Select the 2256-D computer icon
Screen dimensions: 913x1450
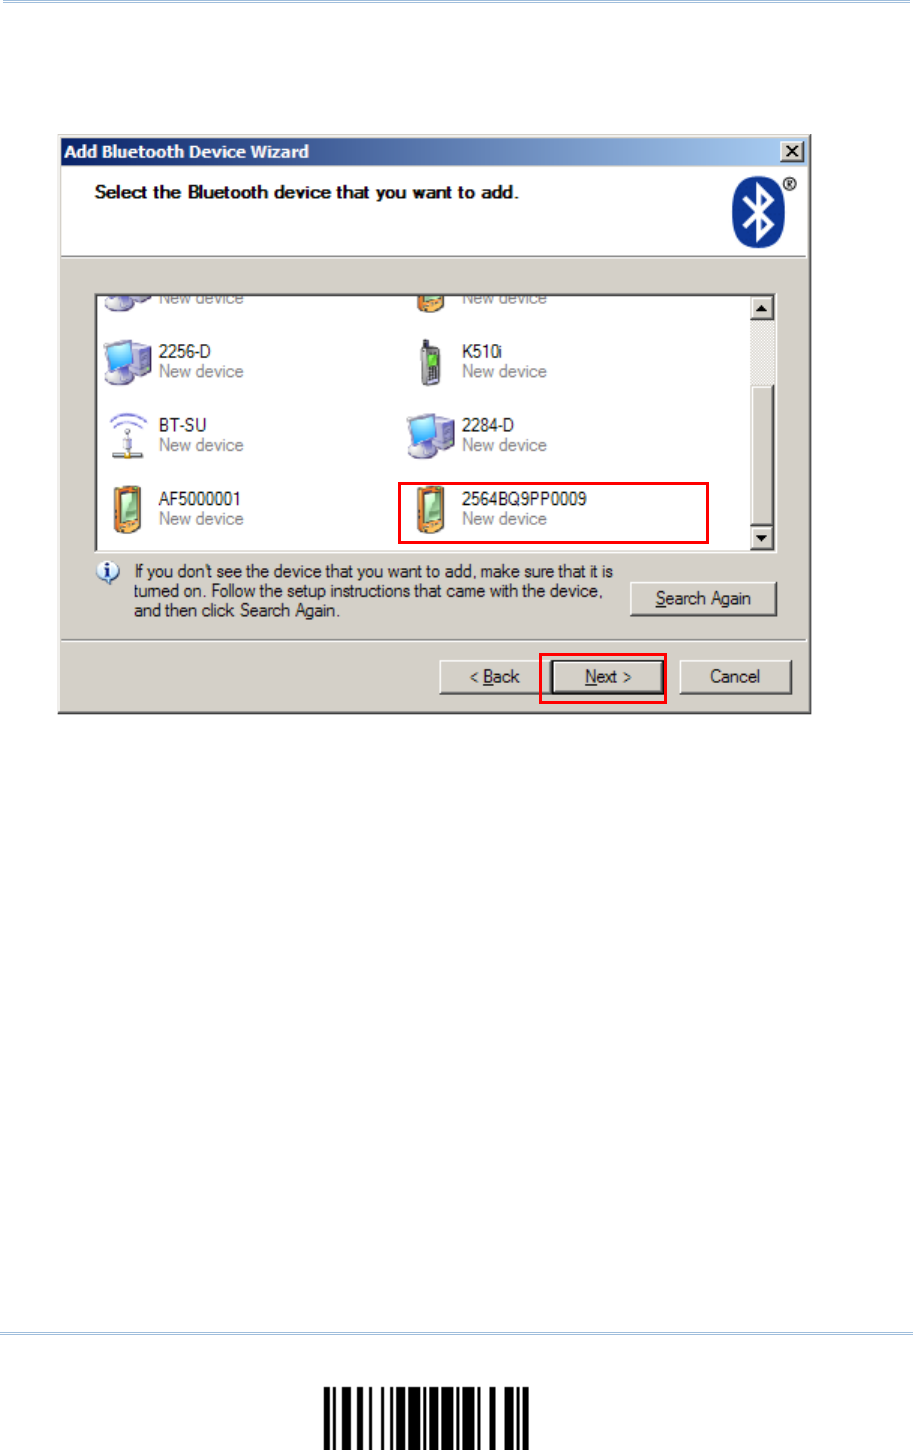click(x=127, y=362)
